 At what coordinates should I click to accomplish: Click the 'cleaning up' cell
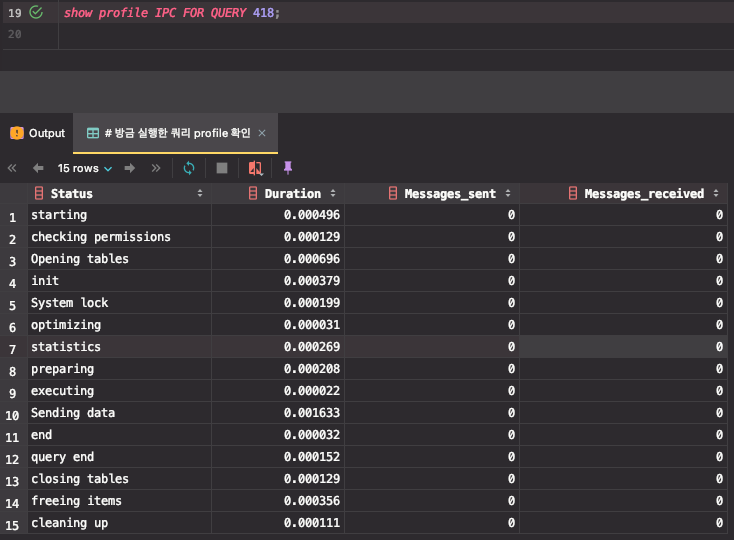pos(119,523)
